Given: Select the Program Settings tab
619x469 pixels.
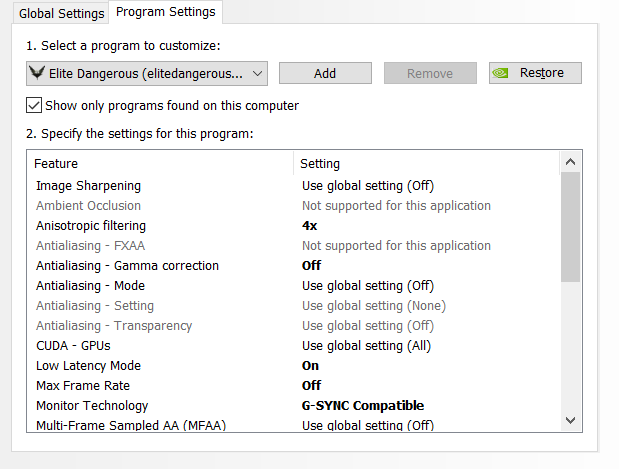Looking at the screenshot, I should pyautogui.click(x=166, y=12).
